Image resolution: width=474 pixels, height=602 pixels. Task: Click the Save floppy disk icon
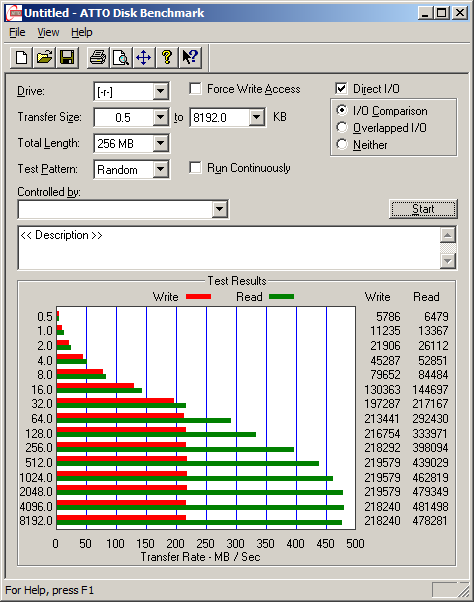67,58
